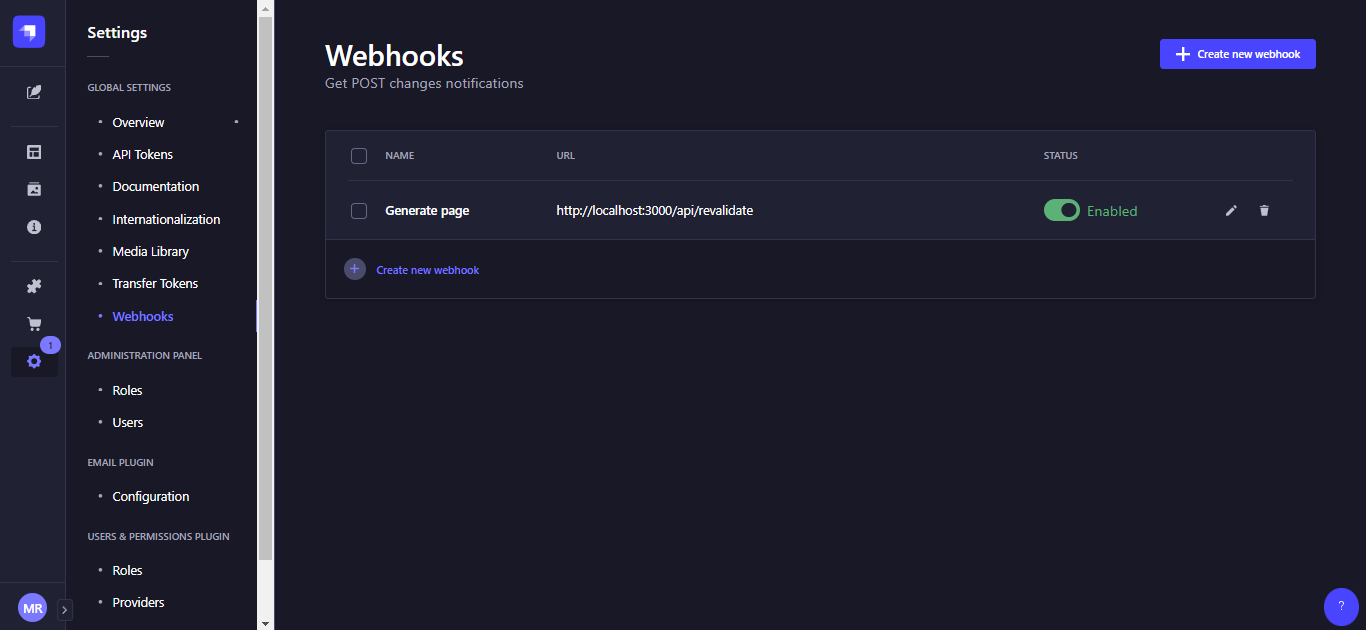Expand the main navigation with chevron arrow
Viewport: 1366px width, 630px height.
(65, 610)
